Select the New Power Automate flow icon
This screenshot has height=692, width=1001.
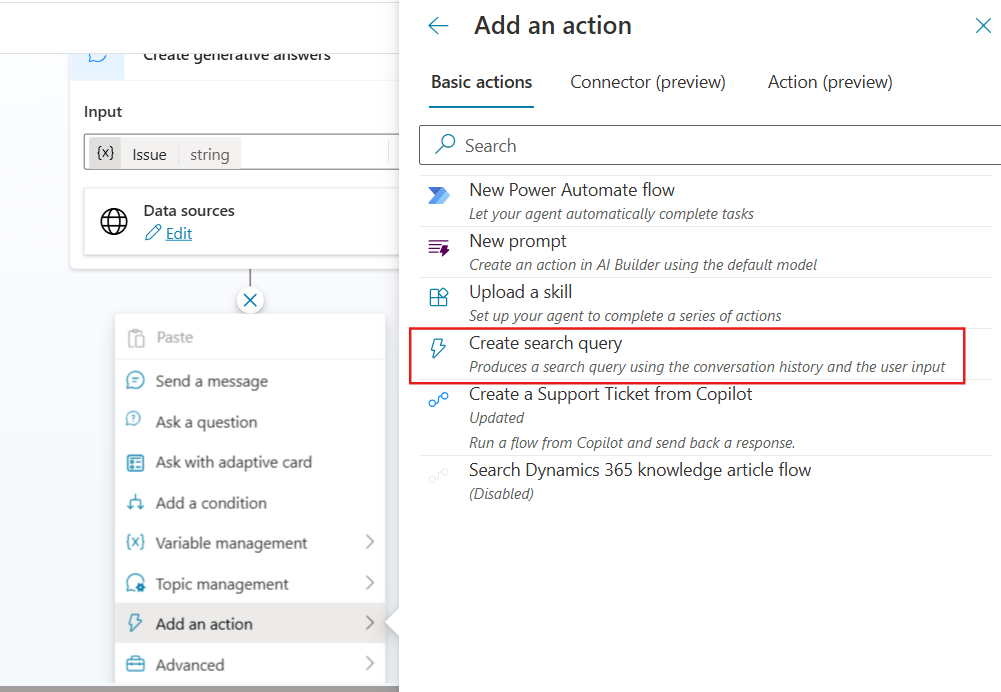pyautogui.click(x=438, y=196)
